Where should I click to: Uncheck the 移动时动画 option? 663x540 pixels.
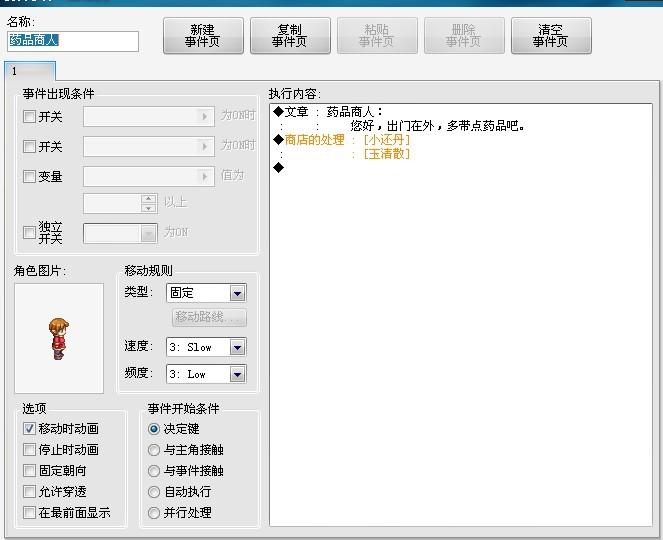click(29, 428)
